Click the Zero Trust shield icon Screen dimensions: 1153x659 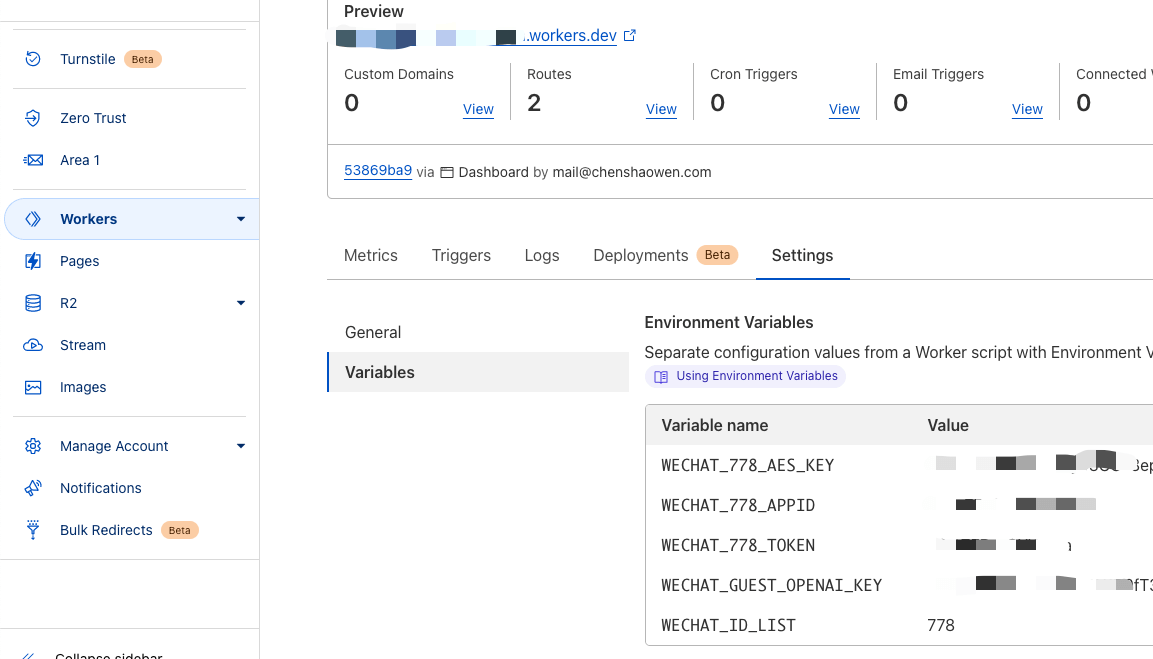[33, 118]
